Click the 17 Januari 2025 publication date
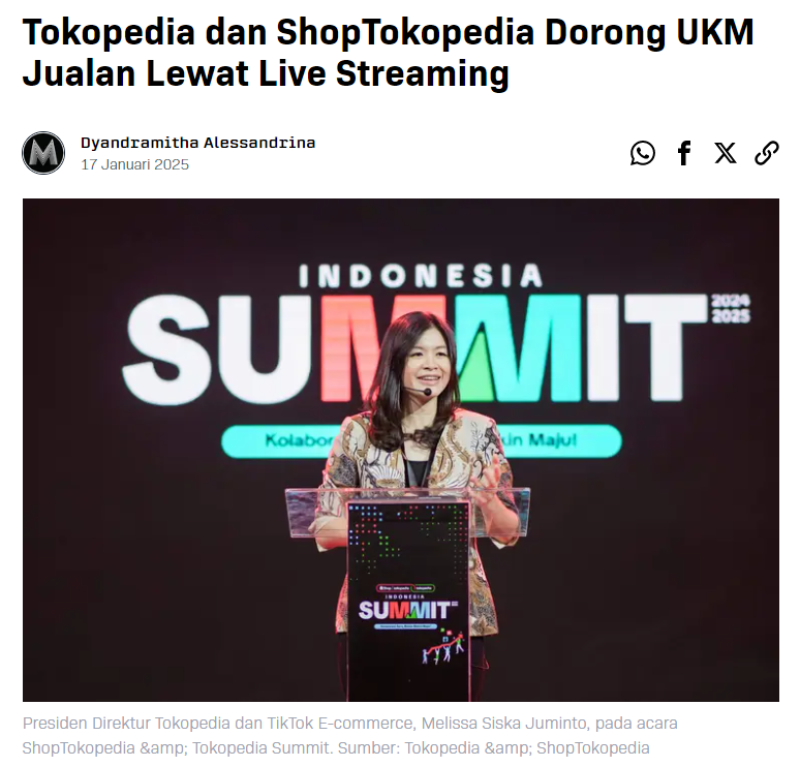 (135, 165)
